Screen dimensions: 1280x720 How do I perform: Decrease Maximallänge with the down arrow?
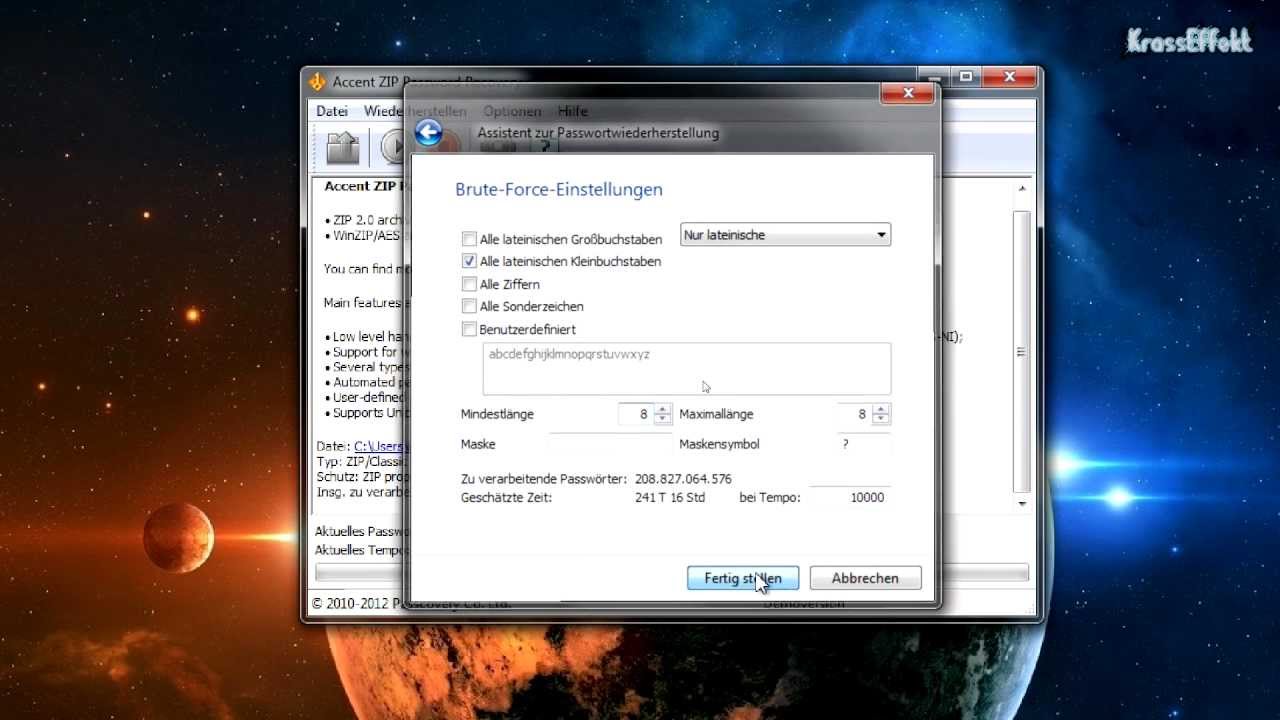[x=881, y=419]
